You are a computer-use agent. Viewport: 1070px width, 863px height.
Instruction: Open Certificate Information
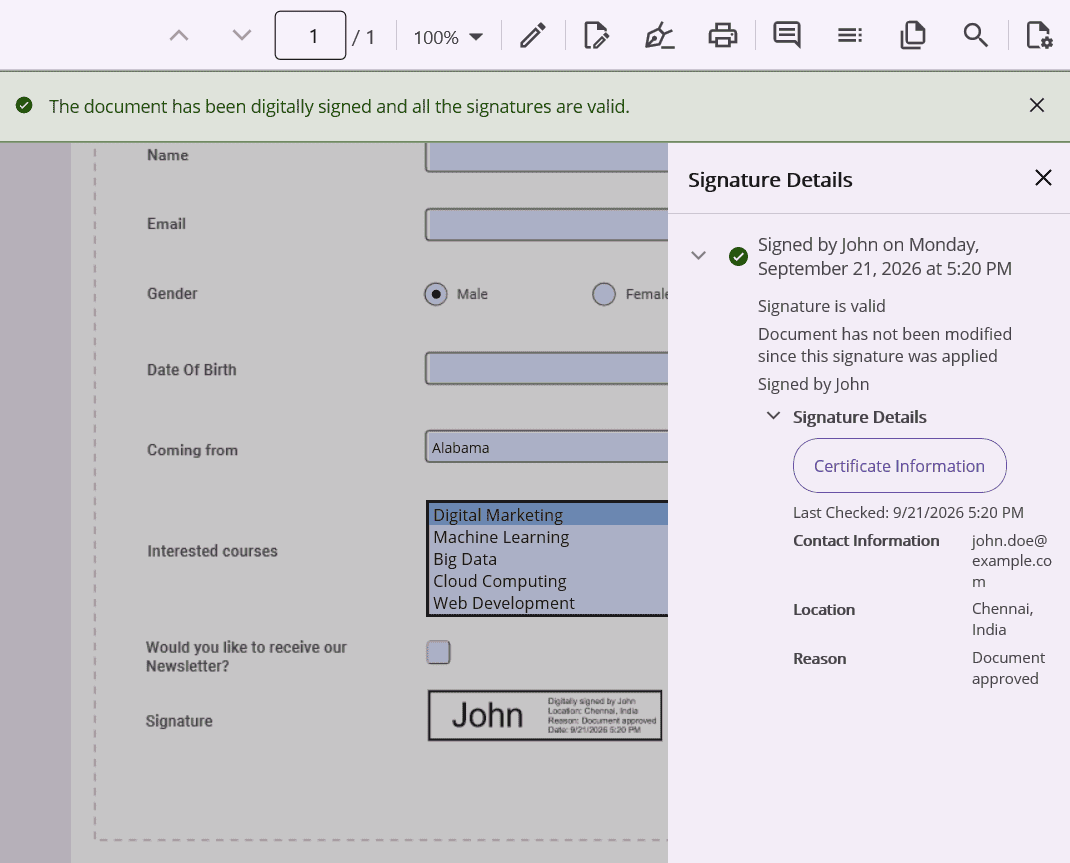click(x=899, y=466)
